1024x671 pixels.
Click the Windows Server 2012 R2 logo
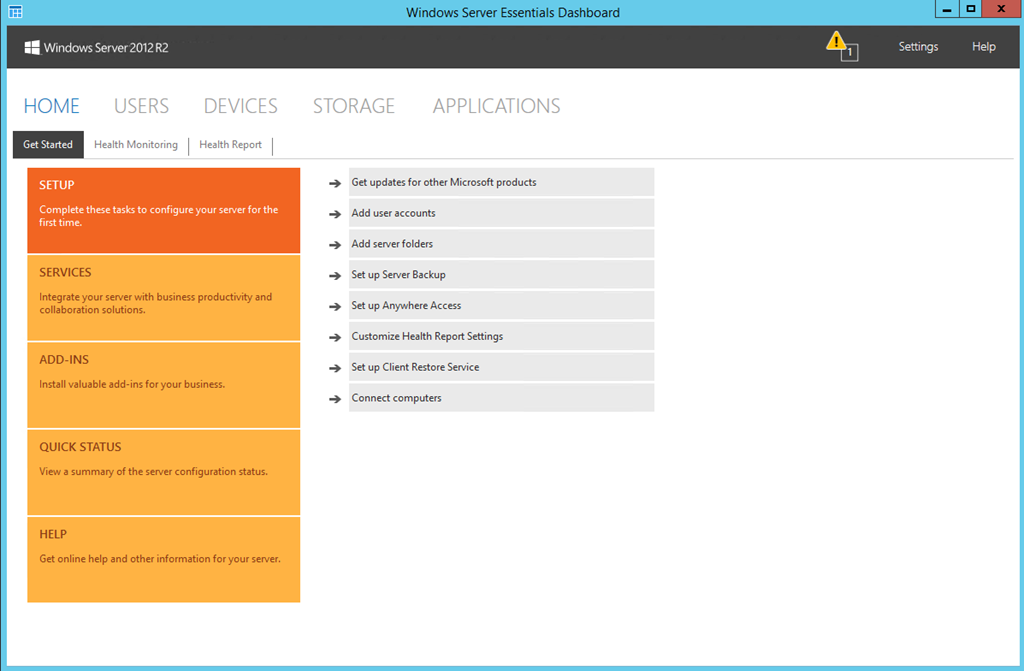click(x=97, y=48)
